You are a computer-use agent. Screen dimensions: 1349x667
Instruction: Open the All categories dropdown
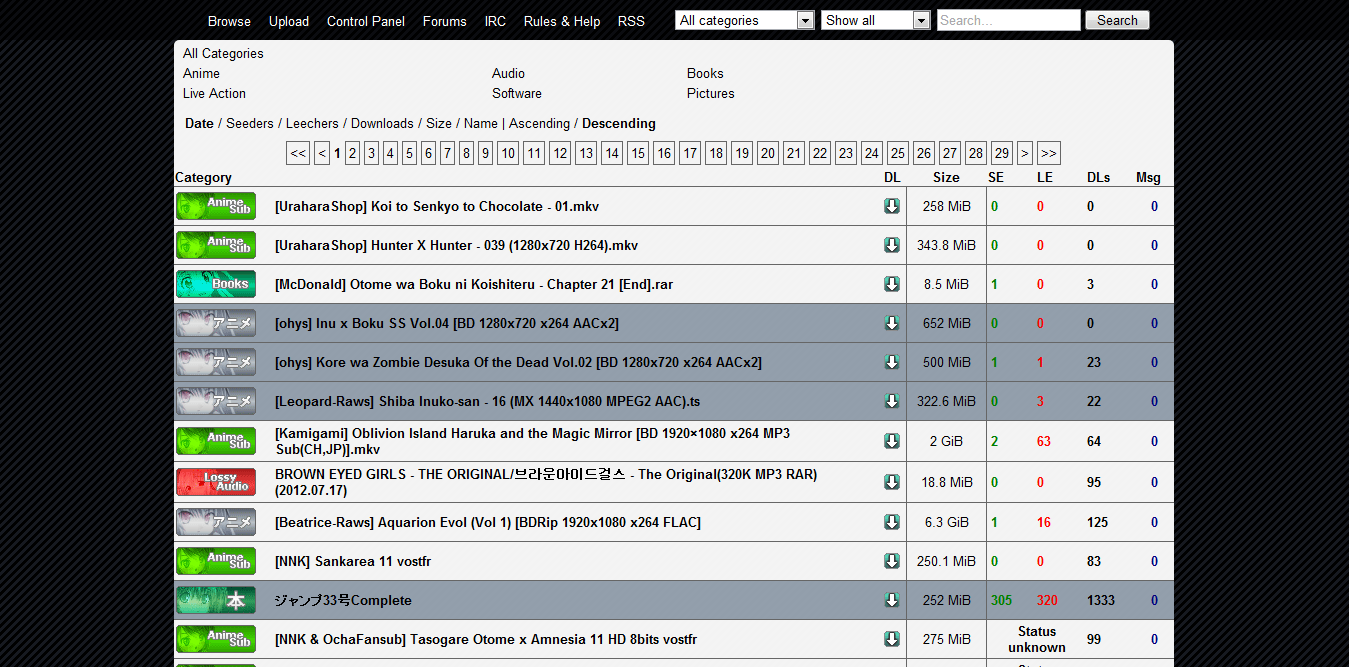tap(745, 20)
